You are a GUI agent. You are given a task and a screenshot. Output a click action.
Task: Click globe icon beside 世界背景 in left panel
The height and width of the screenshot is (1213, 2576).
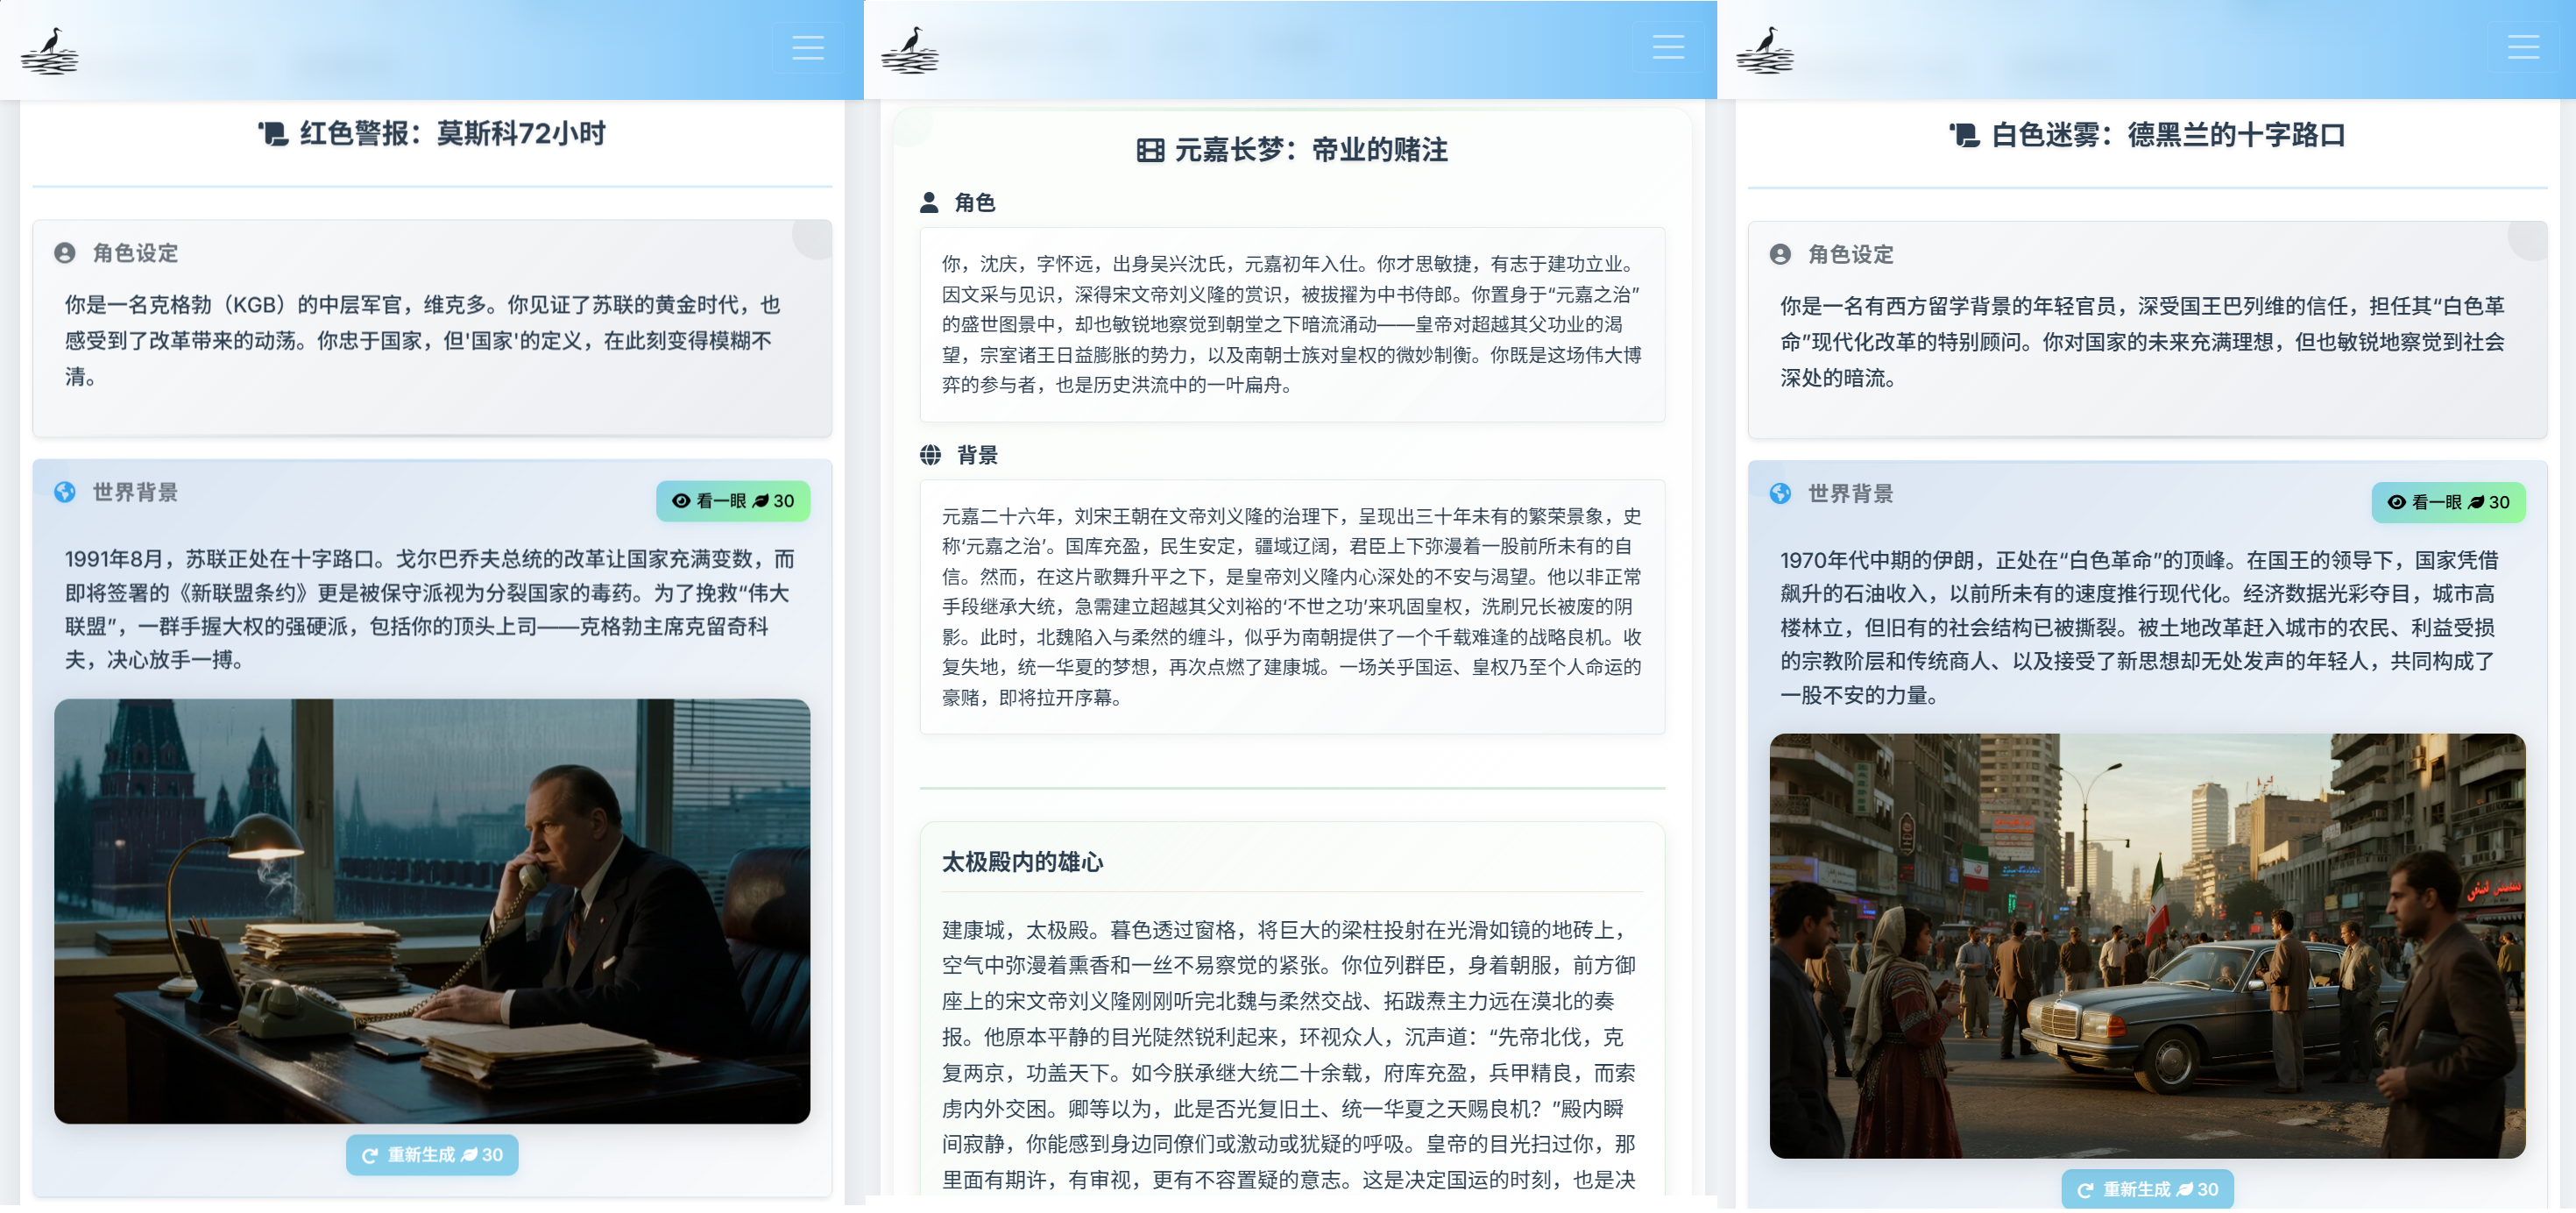(x=65, y=492)
